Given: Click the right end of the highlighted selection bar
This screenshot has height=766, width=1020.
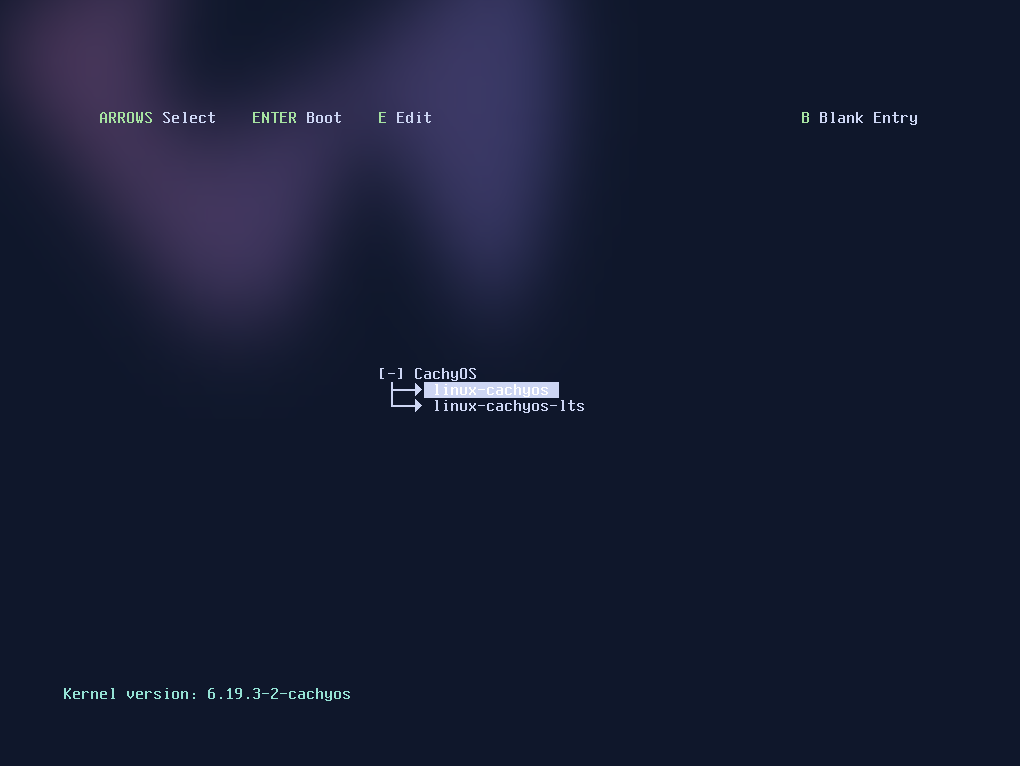Looking at the screenshot, I should 554,390.
